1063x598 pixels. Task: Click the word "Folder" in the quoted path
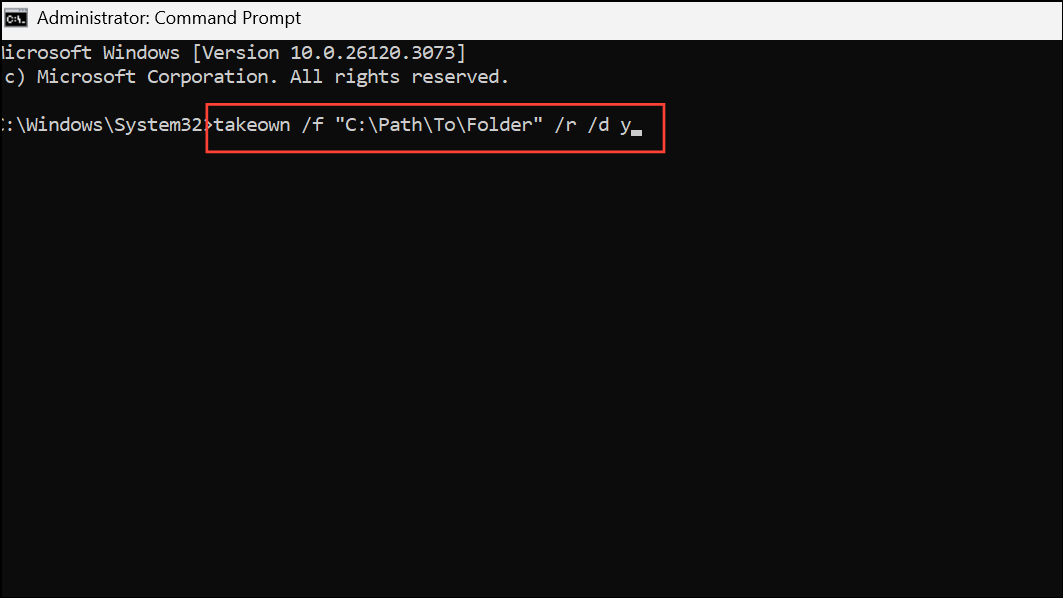click(x=499, y=125)
